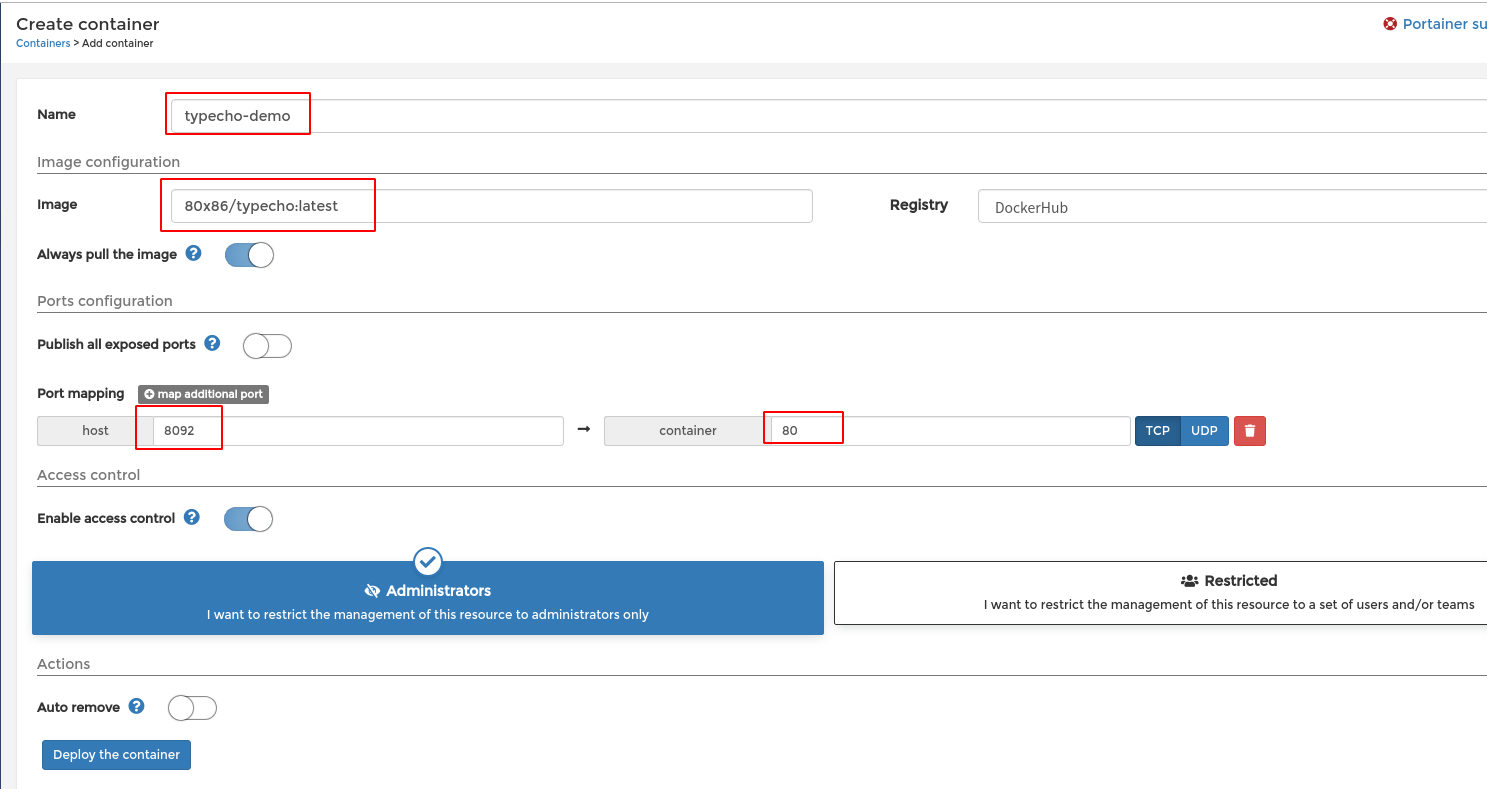Toggle Always pull the image switch

click(x=249, y=255)
